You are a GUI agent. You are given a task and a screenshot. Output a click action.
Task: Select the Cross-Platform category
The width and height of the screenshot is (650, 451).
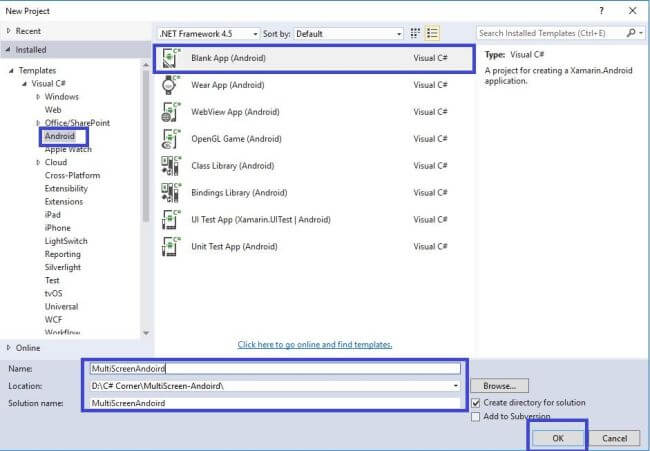tap(73, 175)
